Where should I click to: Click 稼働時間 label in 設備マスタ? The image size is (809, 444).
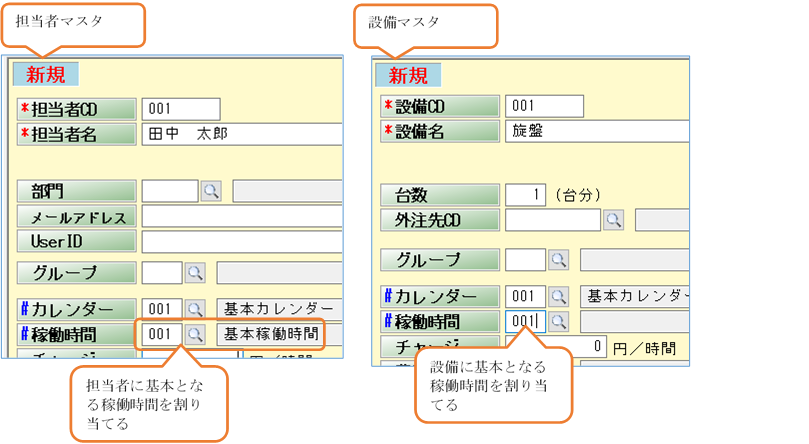[440, 321]
